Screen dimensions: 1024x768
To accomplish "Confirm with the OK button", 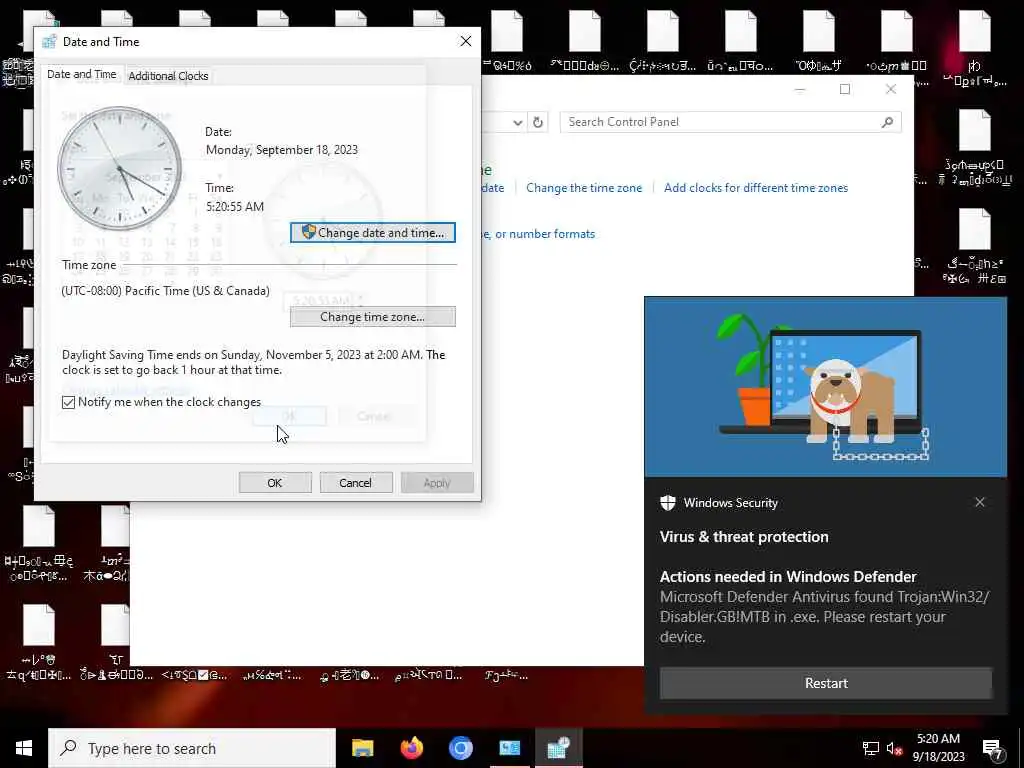I will [275, 483].
